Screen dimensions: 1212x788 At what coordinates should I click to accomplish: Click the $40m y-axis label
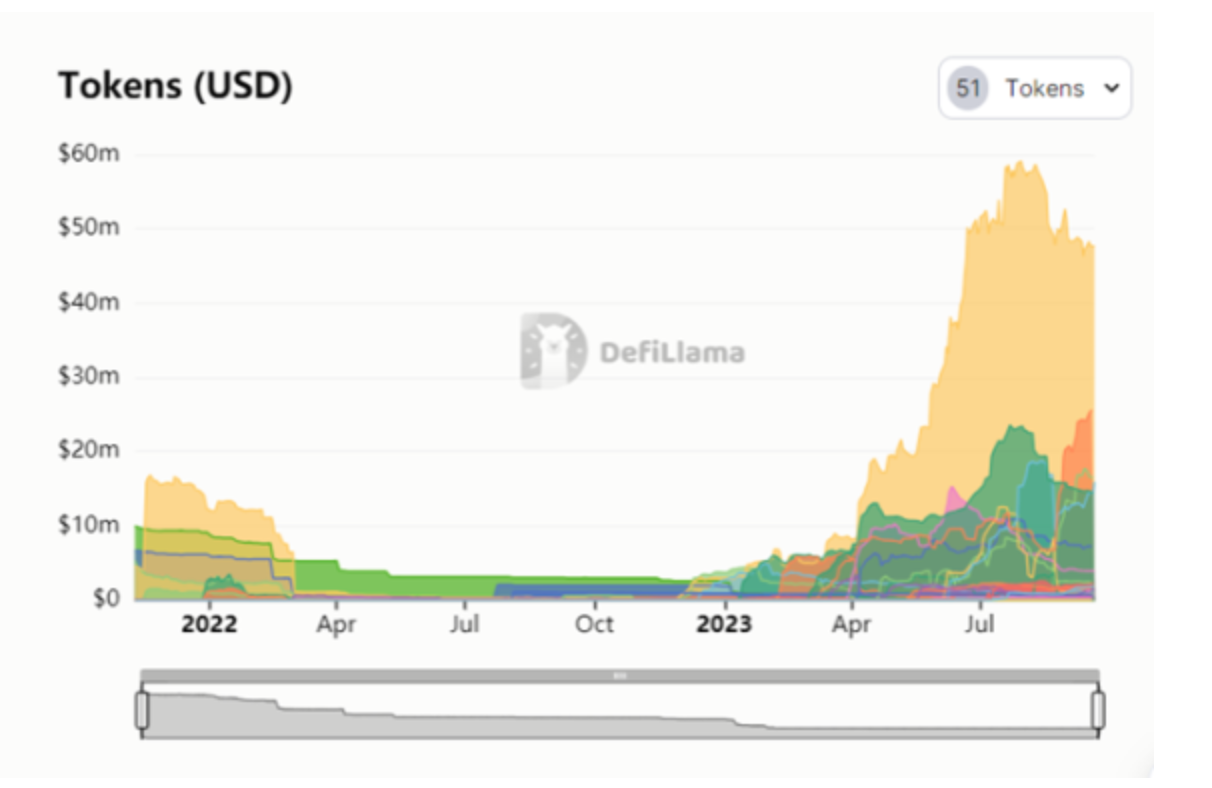(x=89, y=302)
